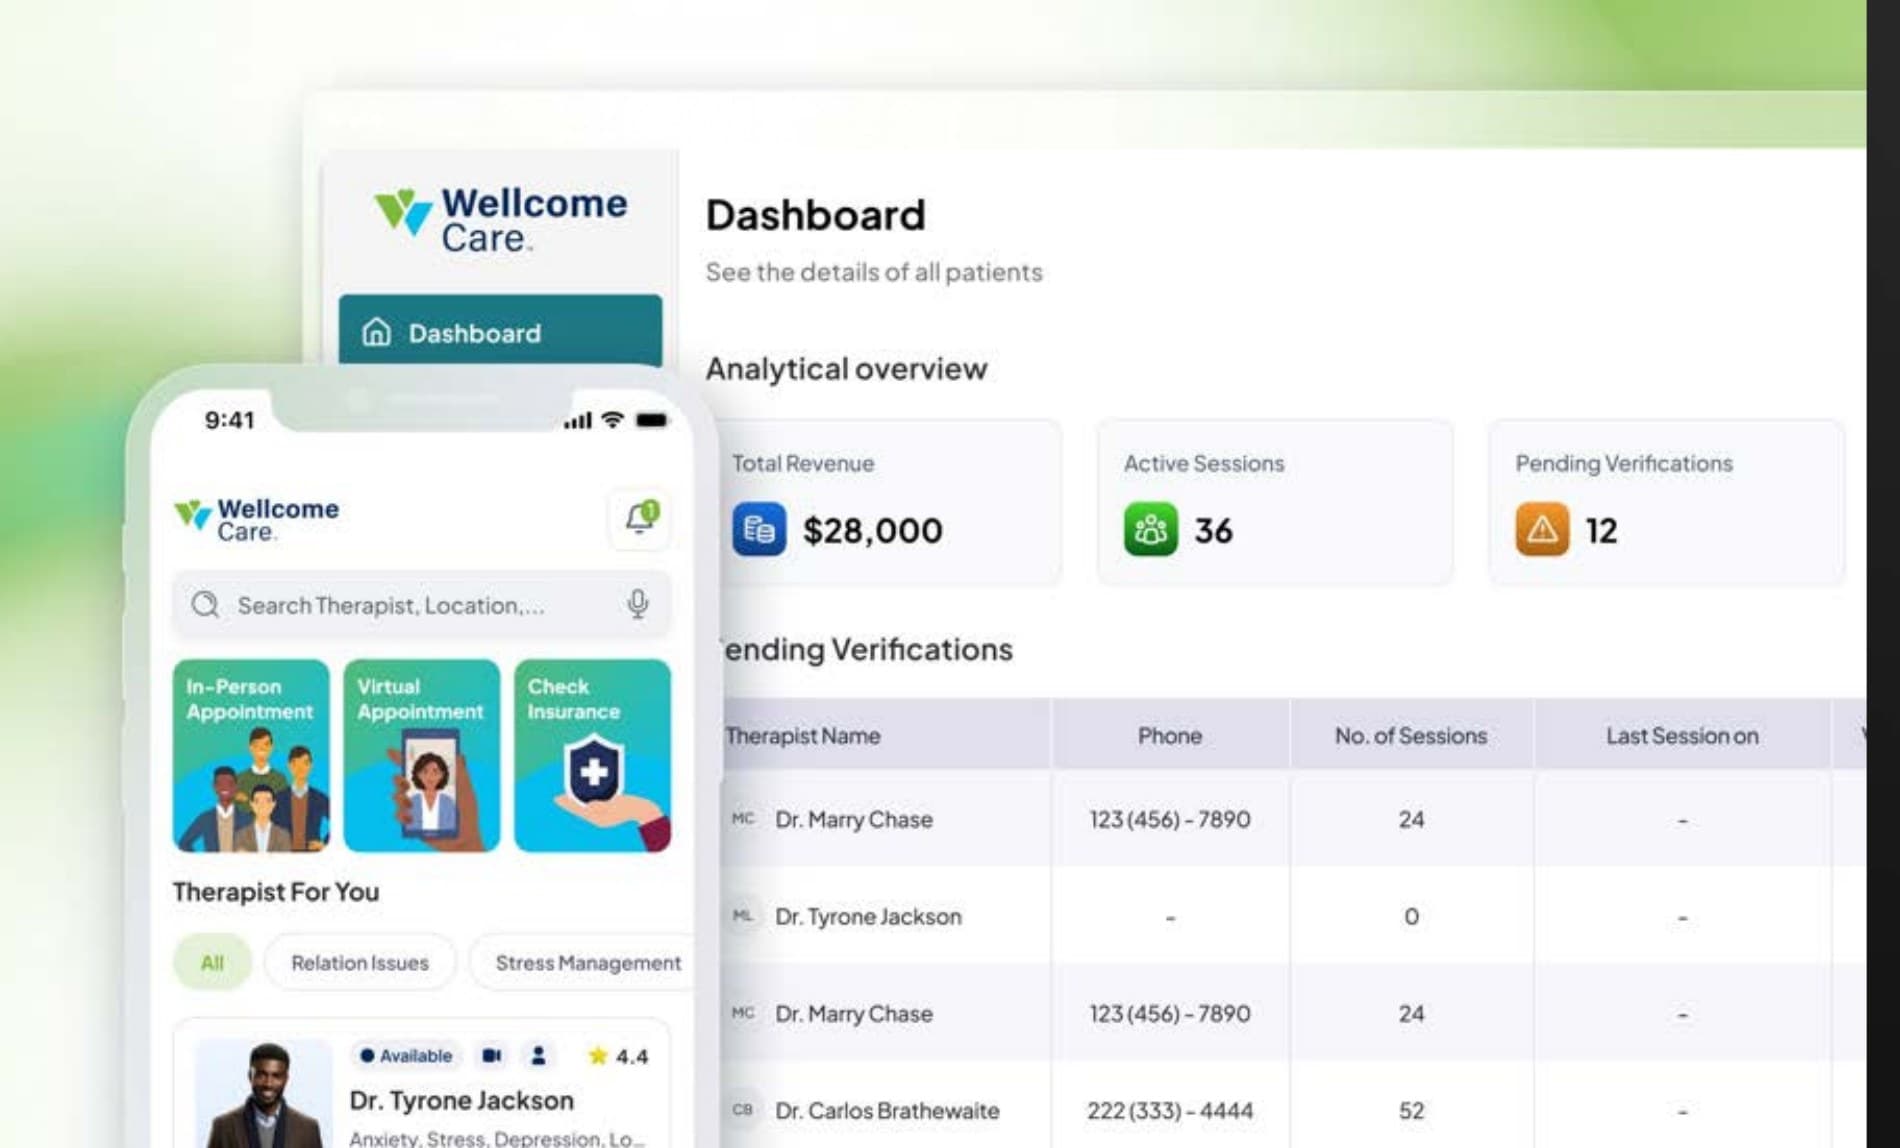Click the 12 pending verifications value
Screen dimensions: 1900x1148
click(x=1601, y=530)
